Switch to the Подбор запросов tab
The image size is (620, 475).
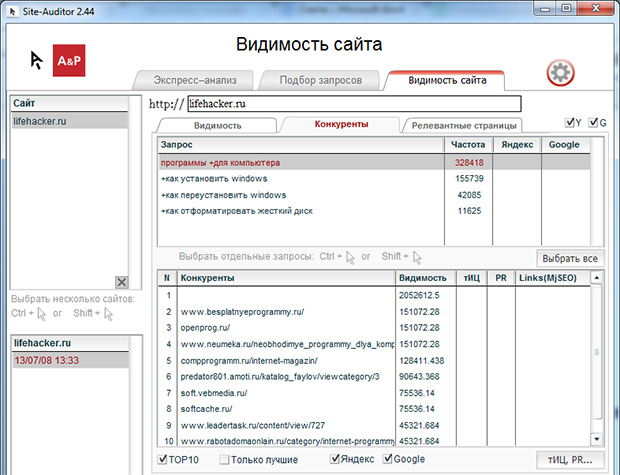click(321, 80)
